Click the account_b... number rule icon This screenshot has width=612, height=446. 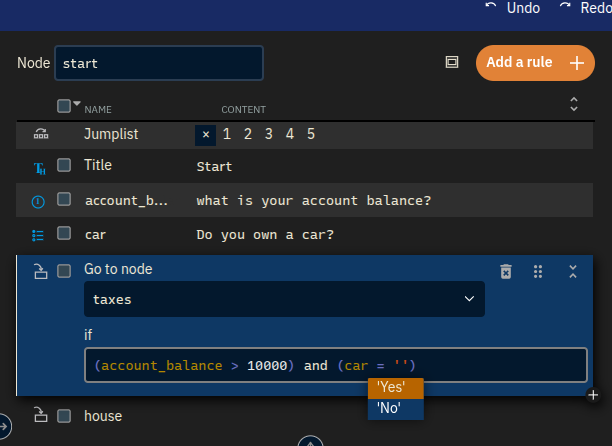(x=38, y=202)
